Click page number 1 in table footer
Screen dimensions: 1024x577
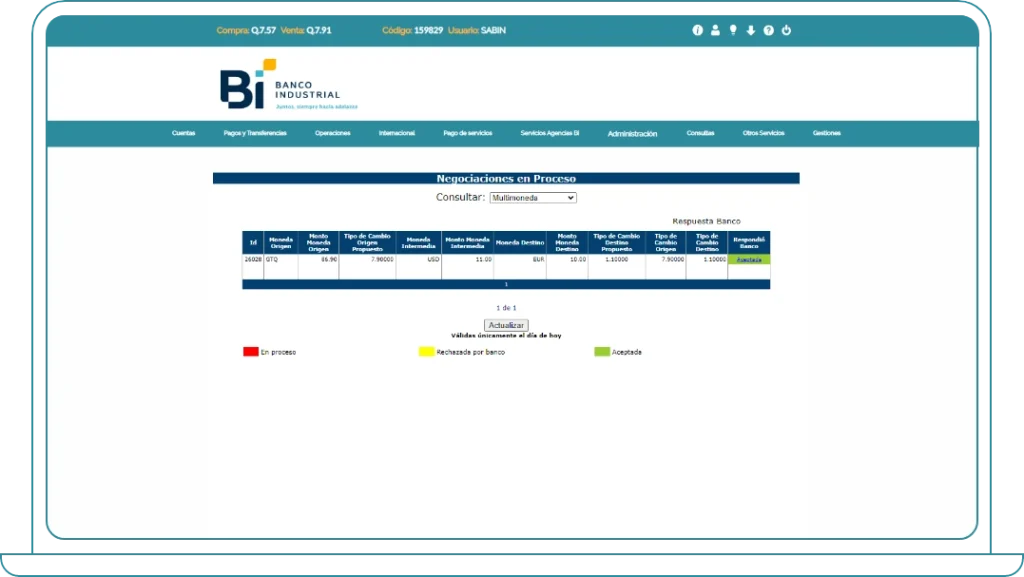coord(506,284)
